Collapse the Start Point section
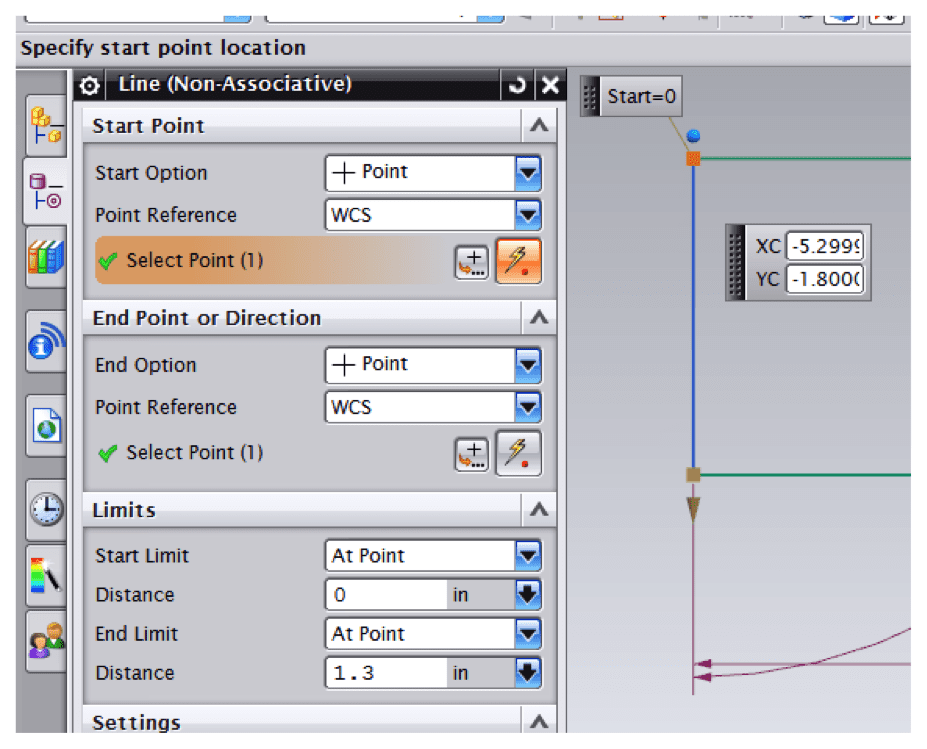 point(537,126)
